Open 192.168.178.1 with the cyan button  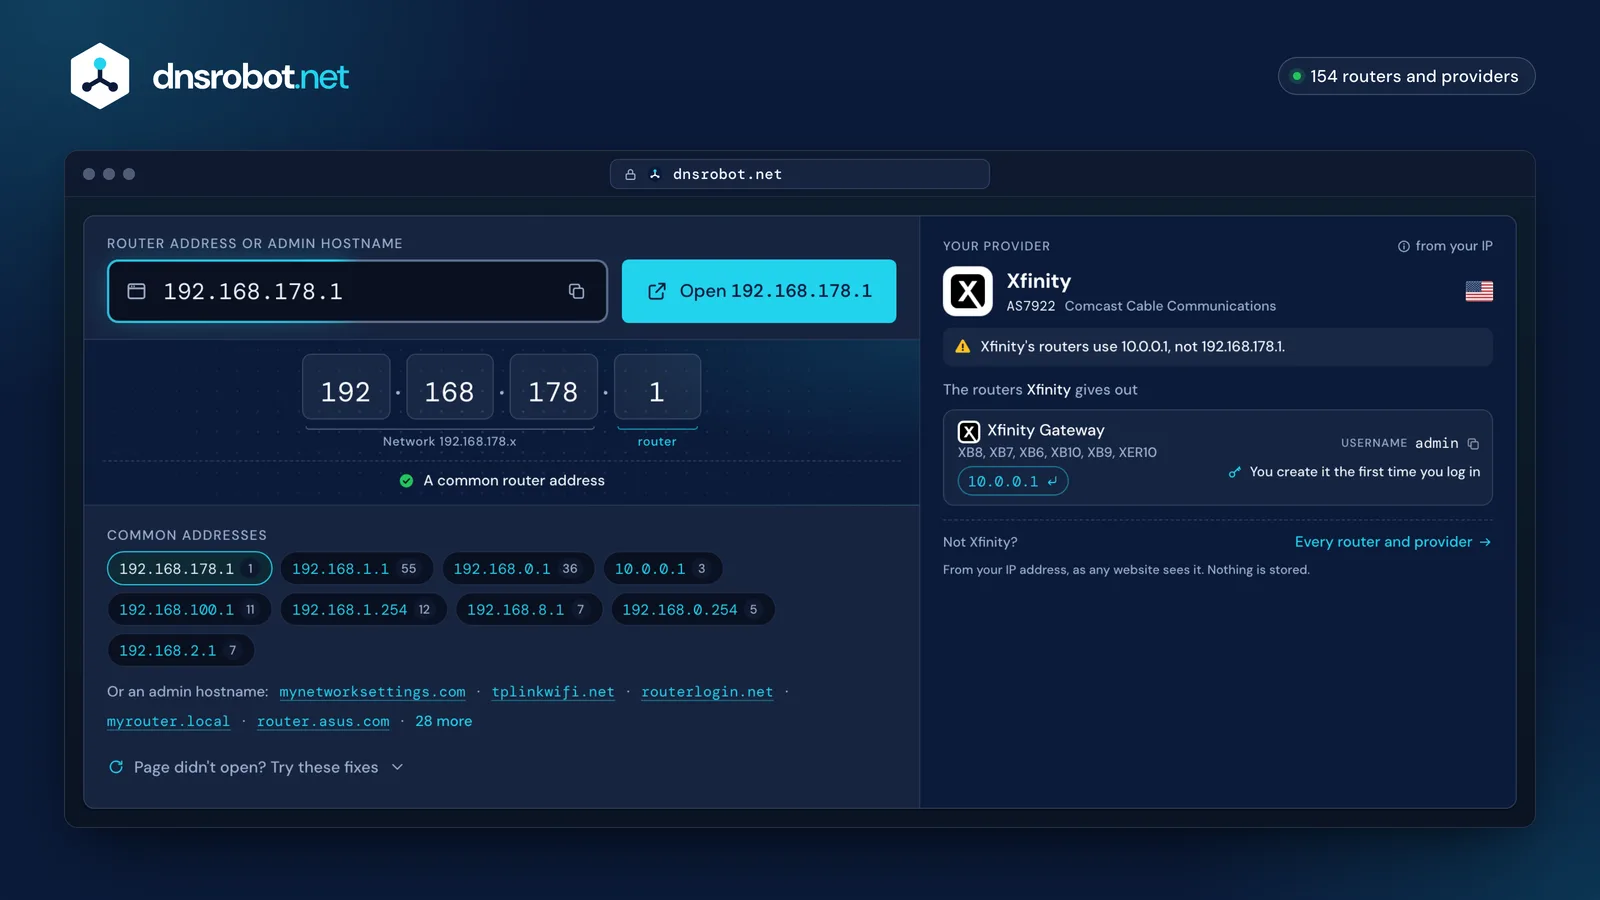(759, 291)
